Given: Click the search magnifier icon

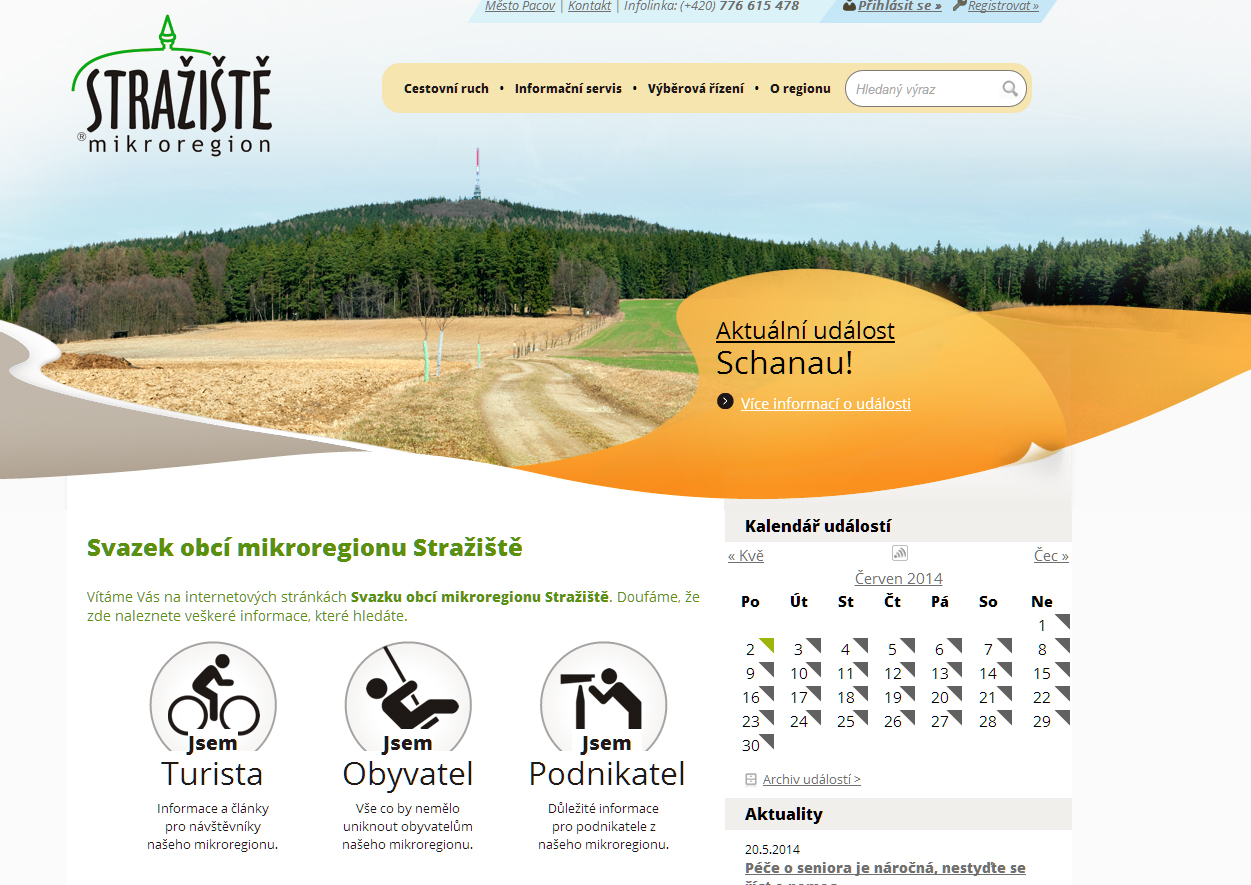Looking at the screenshot, I should tap(1010, 89).
